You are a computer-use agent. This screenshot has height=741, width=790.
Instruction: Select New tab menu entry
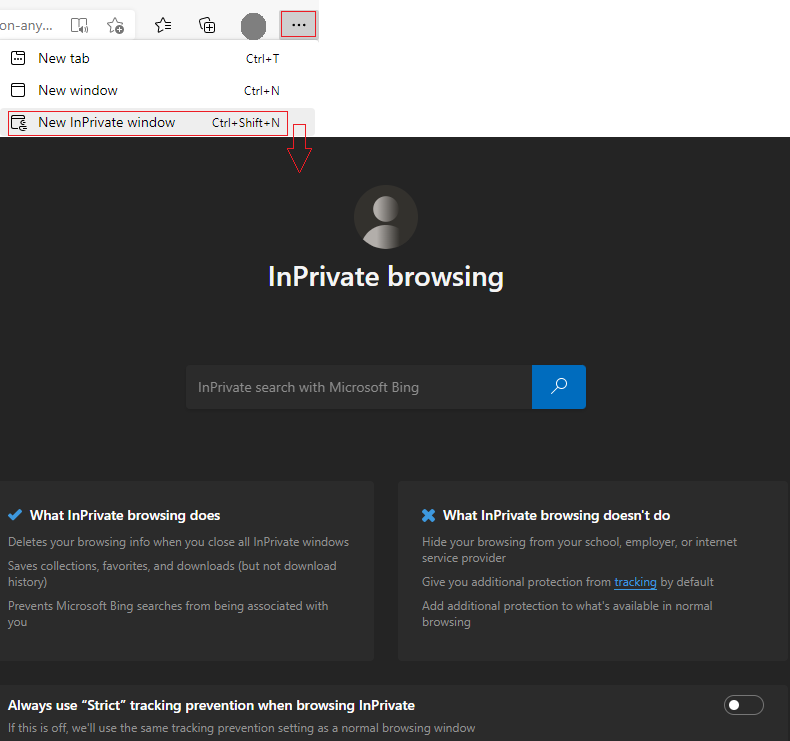point(157,58)
